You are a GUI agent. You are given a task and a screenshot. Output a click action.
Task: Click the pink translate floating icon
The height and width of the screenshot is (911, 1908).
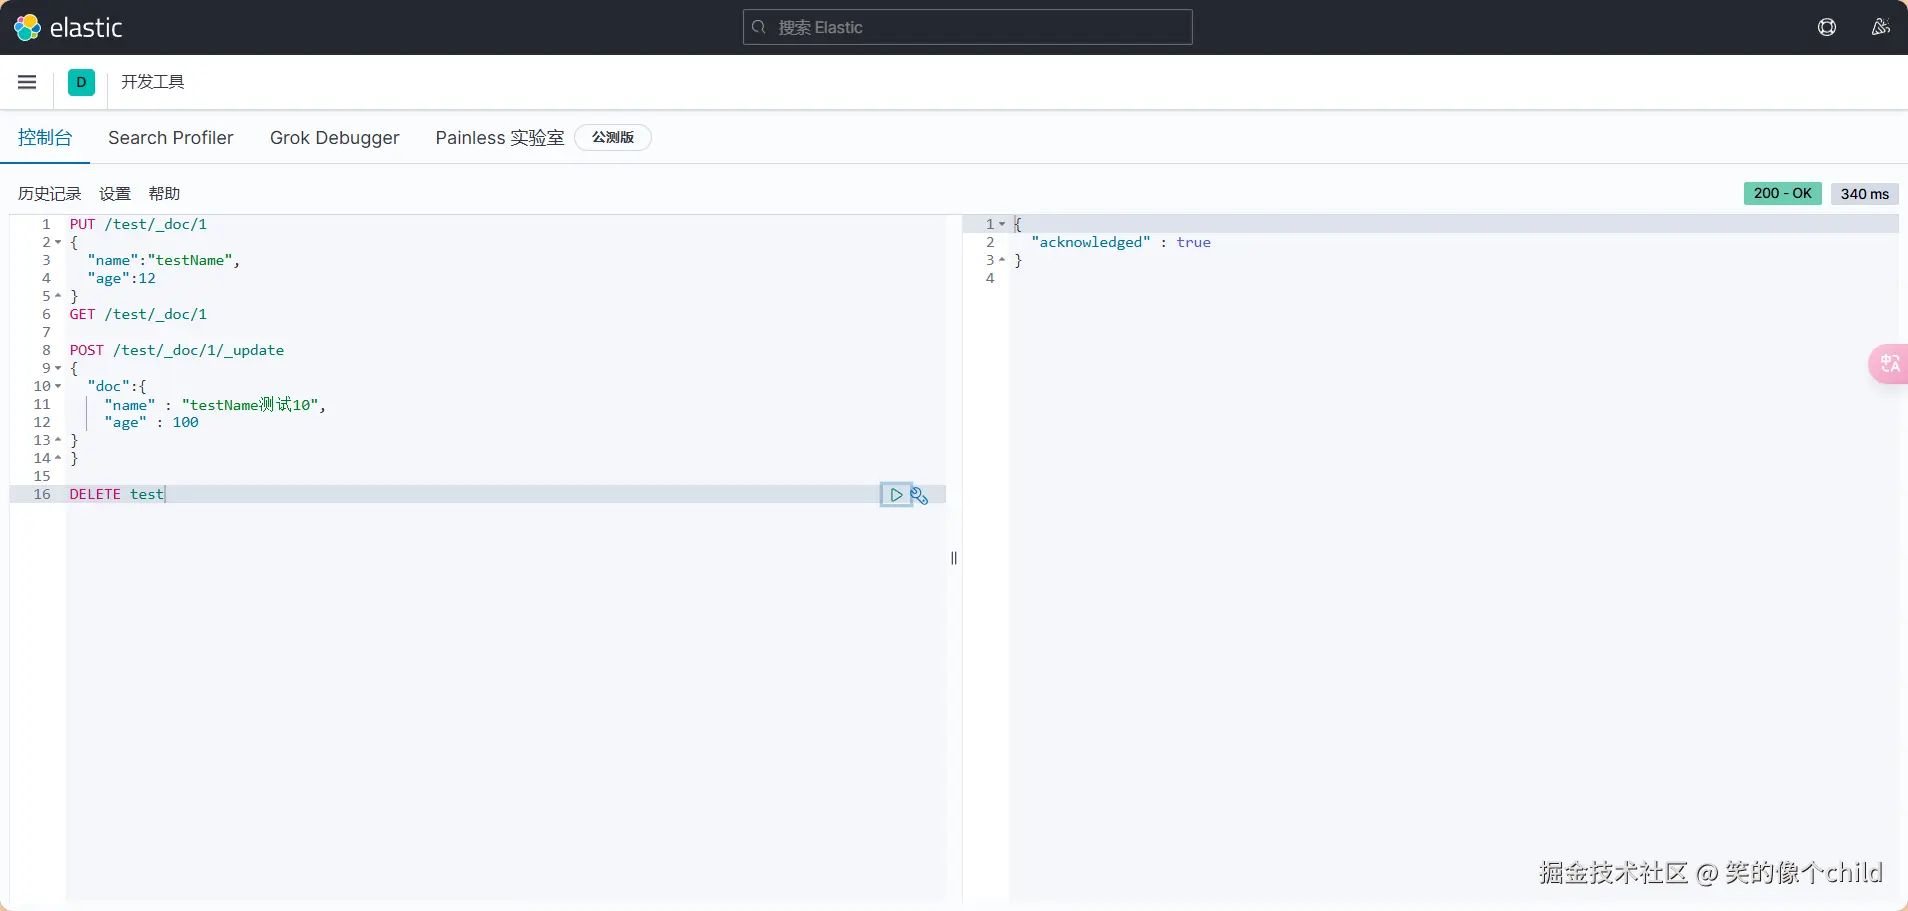click(1889, 364)
